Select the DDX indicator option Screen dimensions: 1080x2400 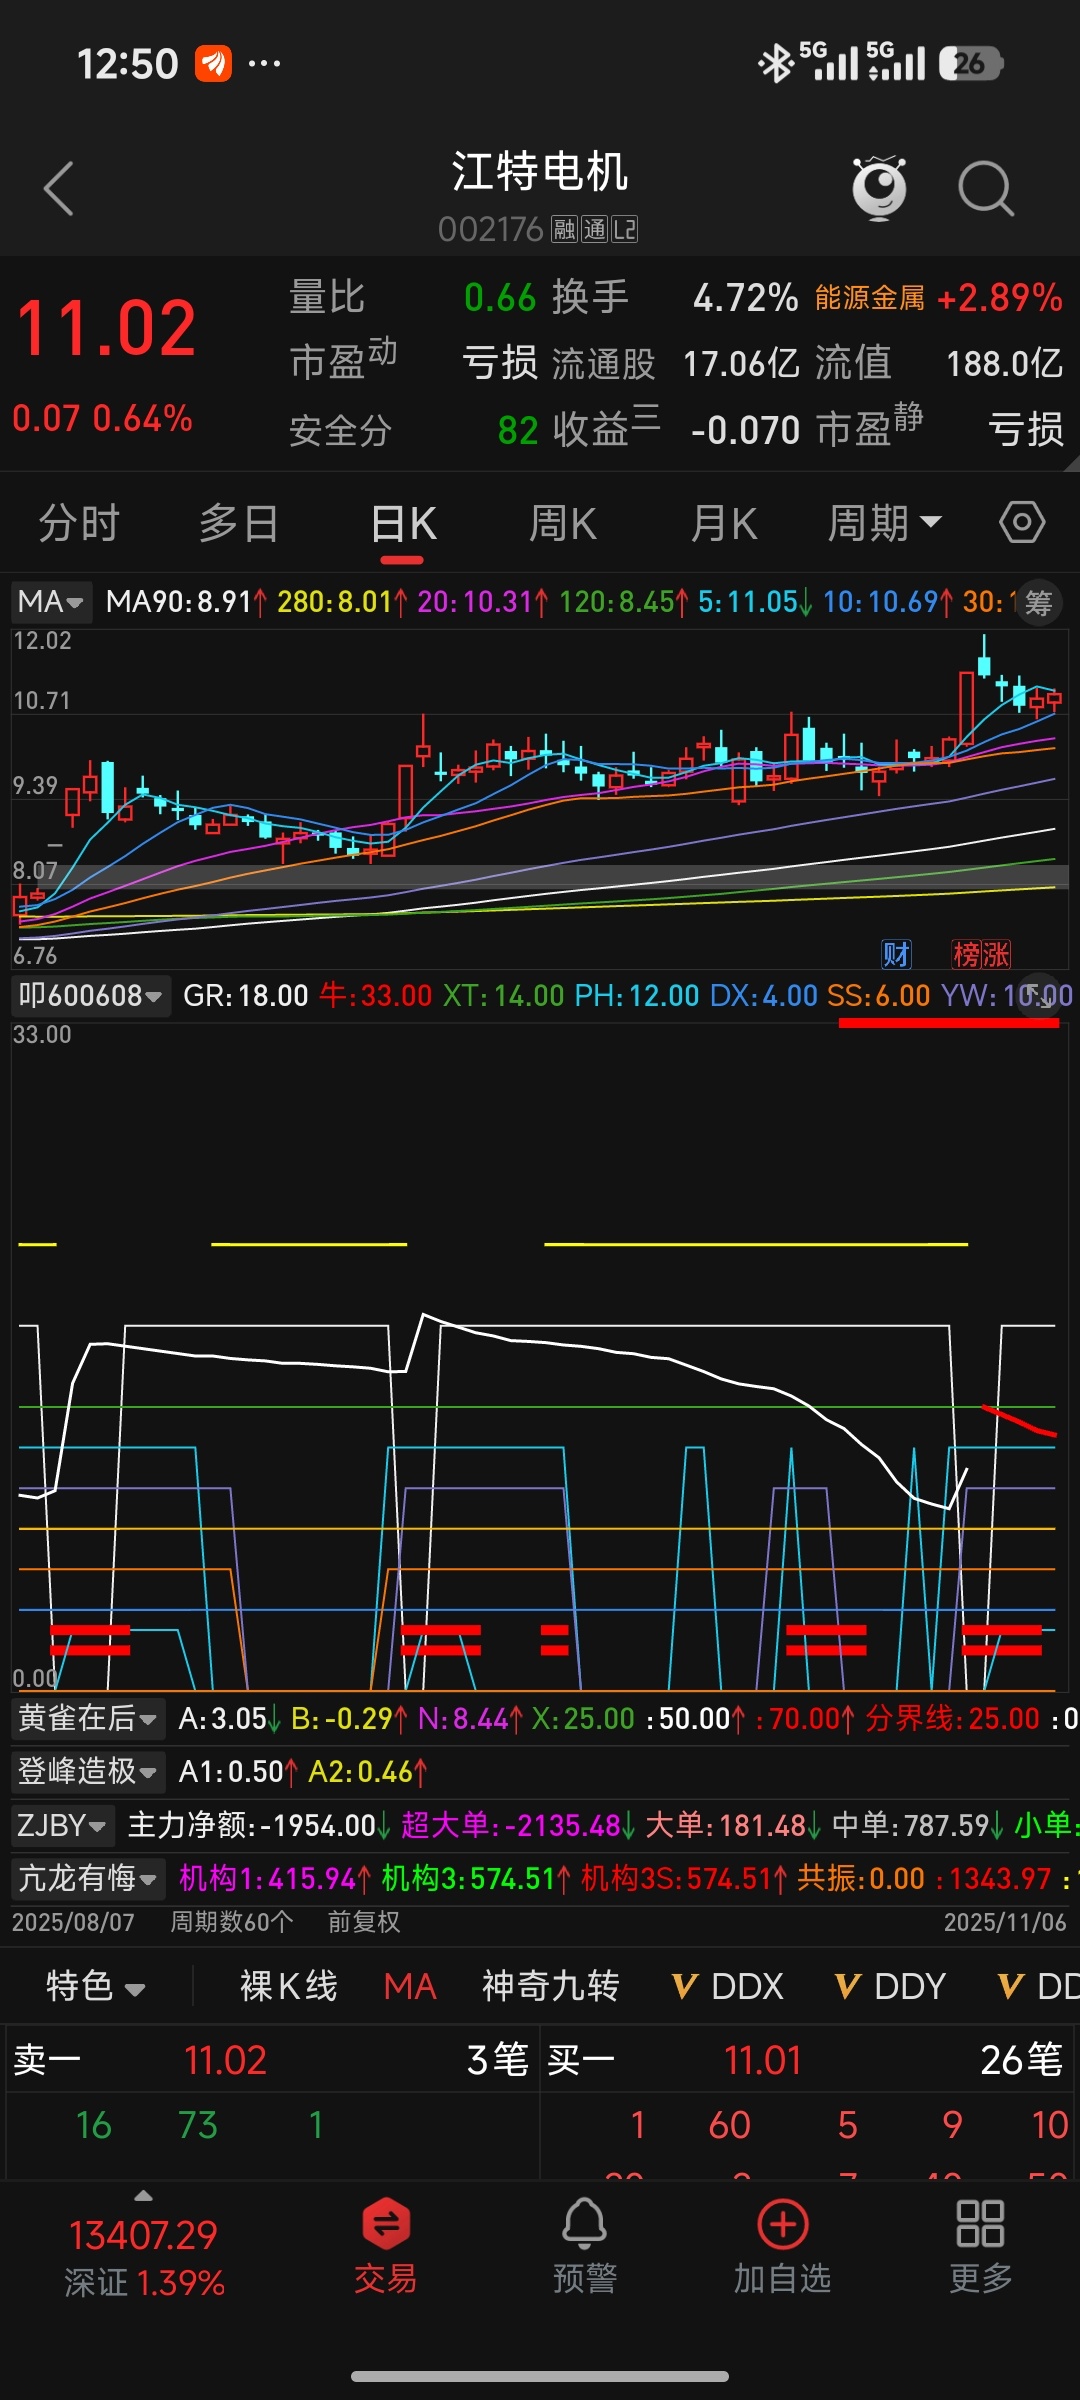[728, 1986]
